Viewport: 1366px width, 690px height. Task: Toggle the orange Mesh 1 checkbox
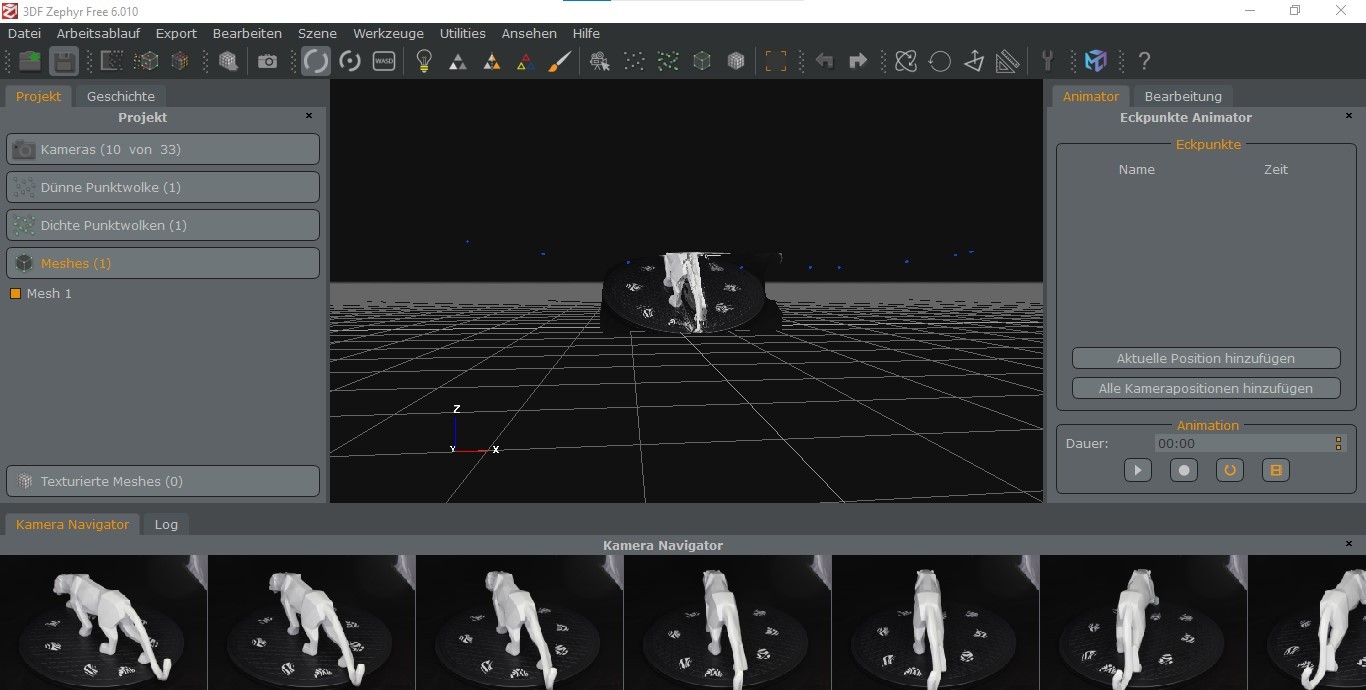pyautogui.click(x=16, y=294)
